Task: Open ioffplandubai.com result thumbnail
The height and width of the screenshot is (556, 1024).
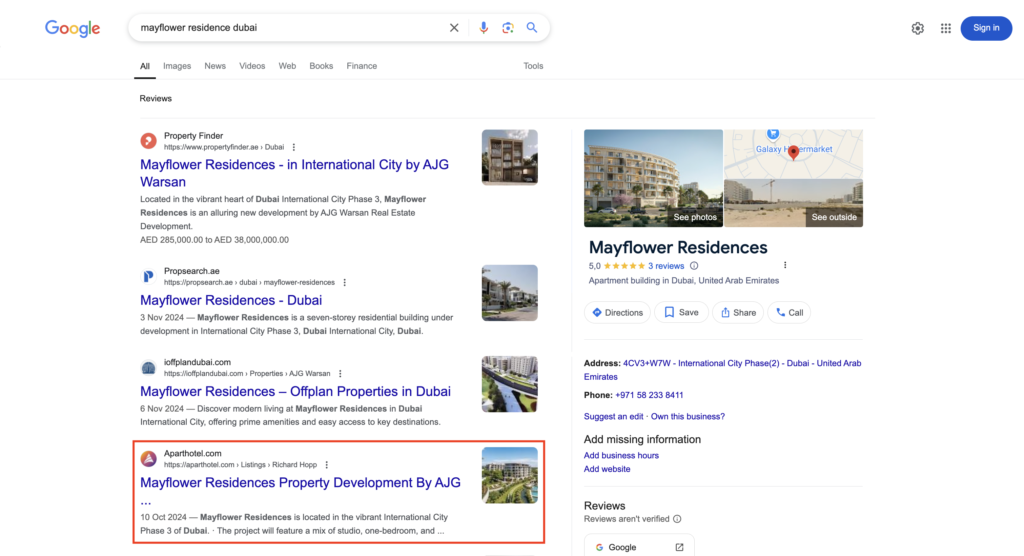Action: 509,384
